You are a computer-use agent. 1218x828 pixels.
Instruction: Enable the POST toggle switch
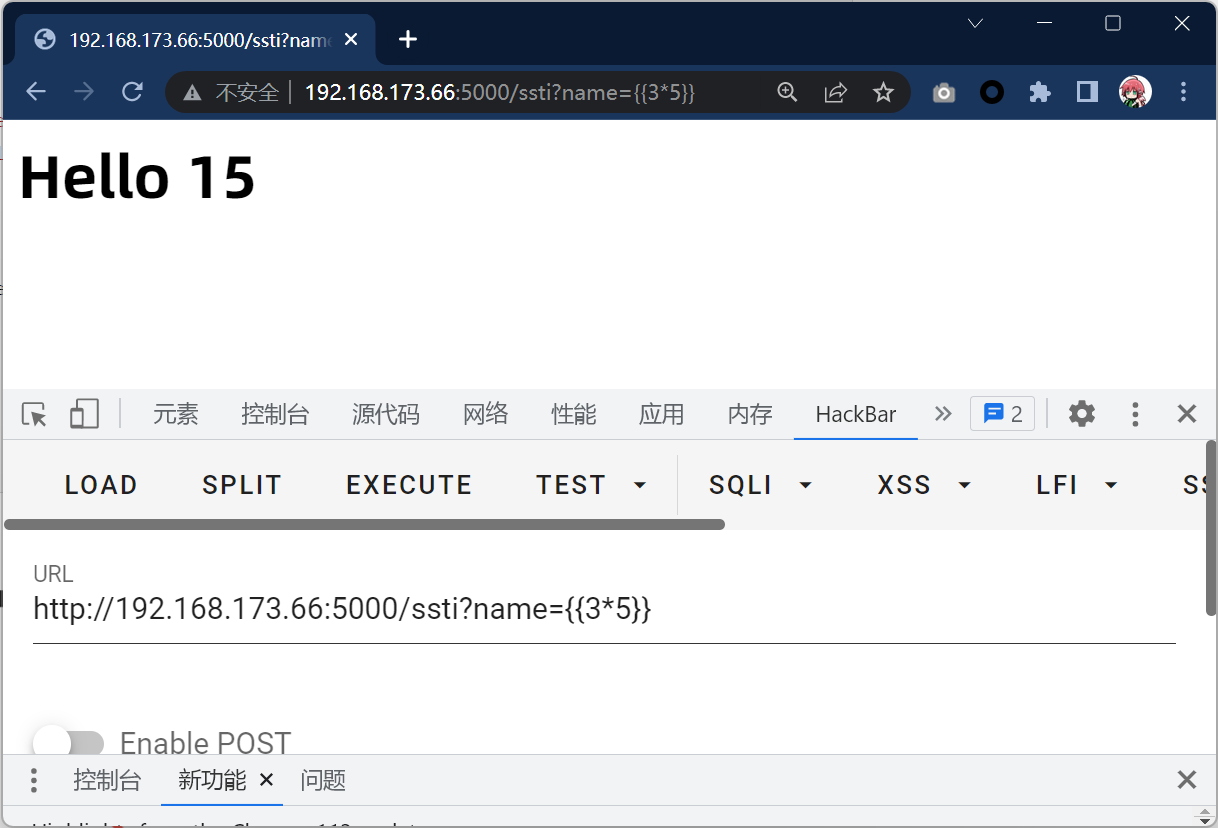[x=68, y=743]
